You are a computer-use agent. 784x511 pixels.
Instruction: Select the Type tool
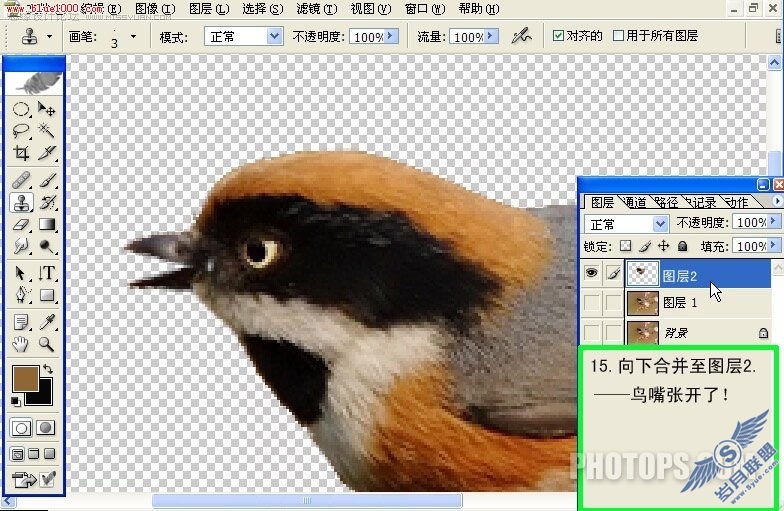click(x=46, y=273)
